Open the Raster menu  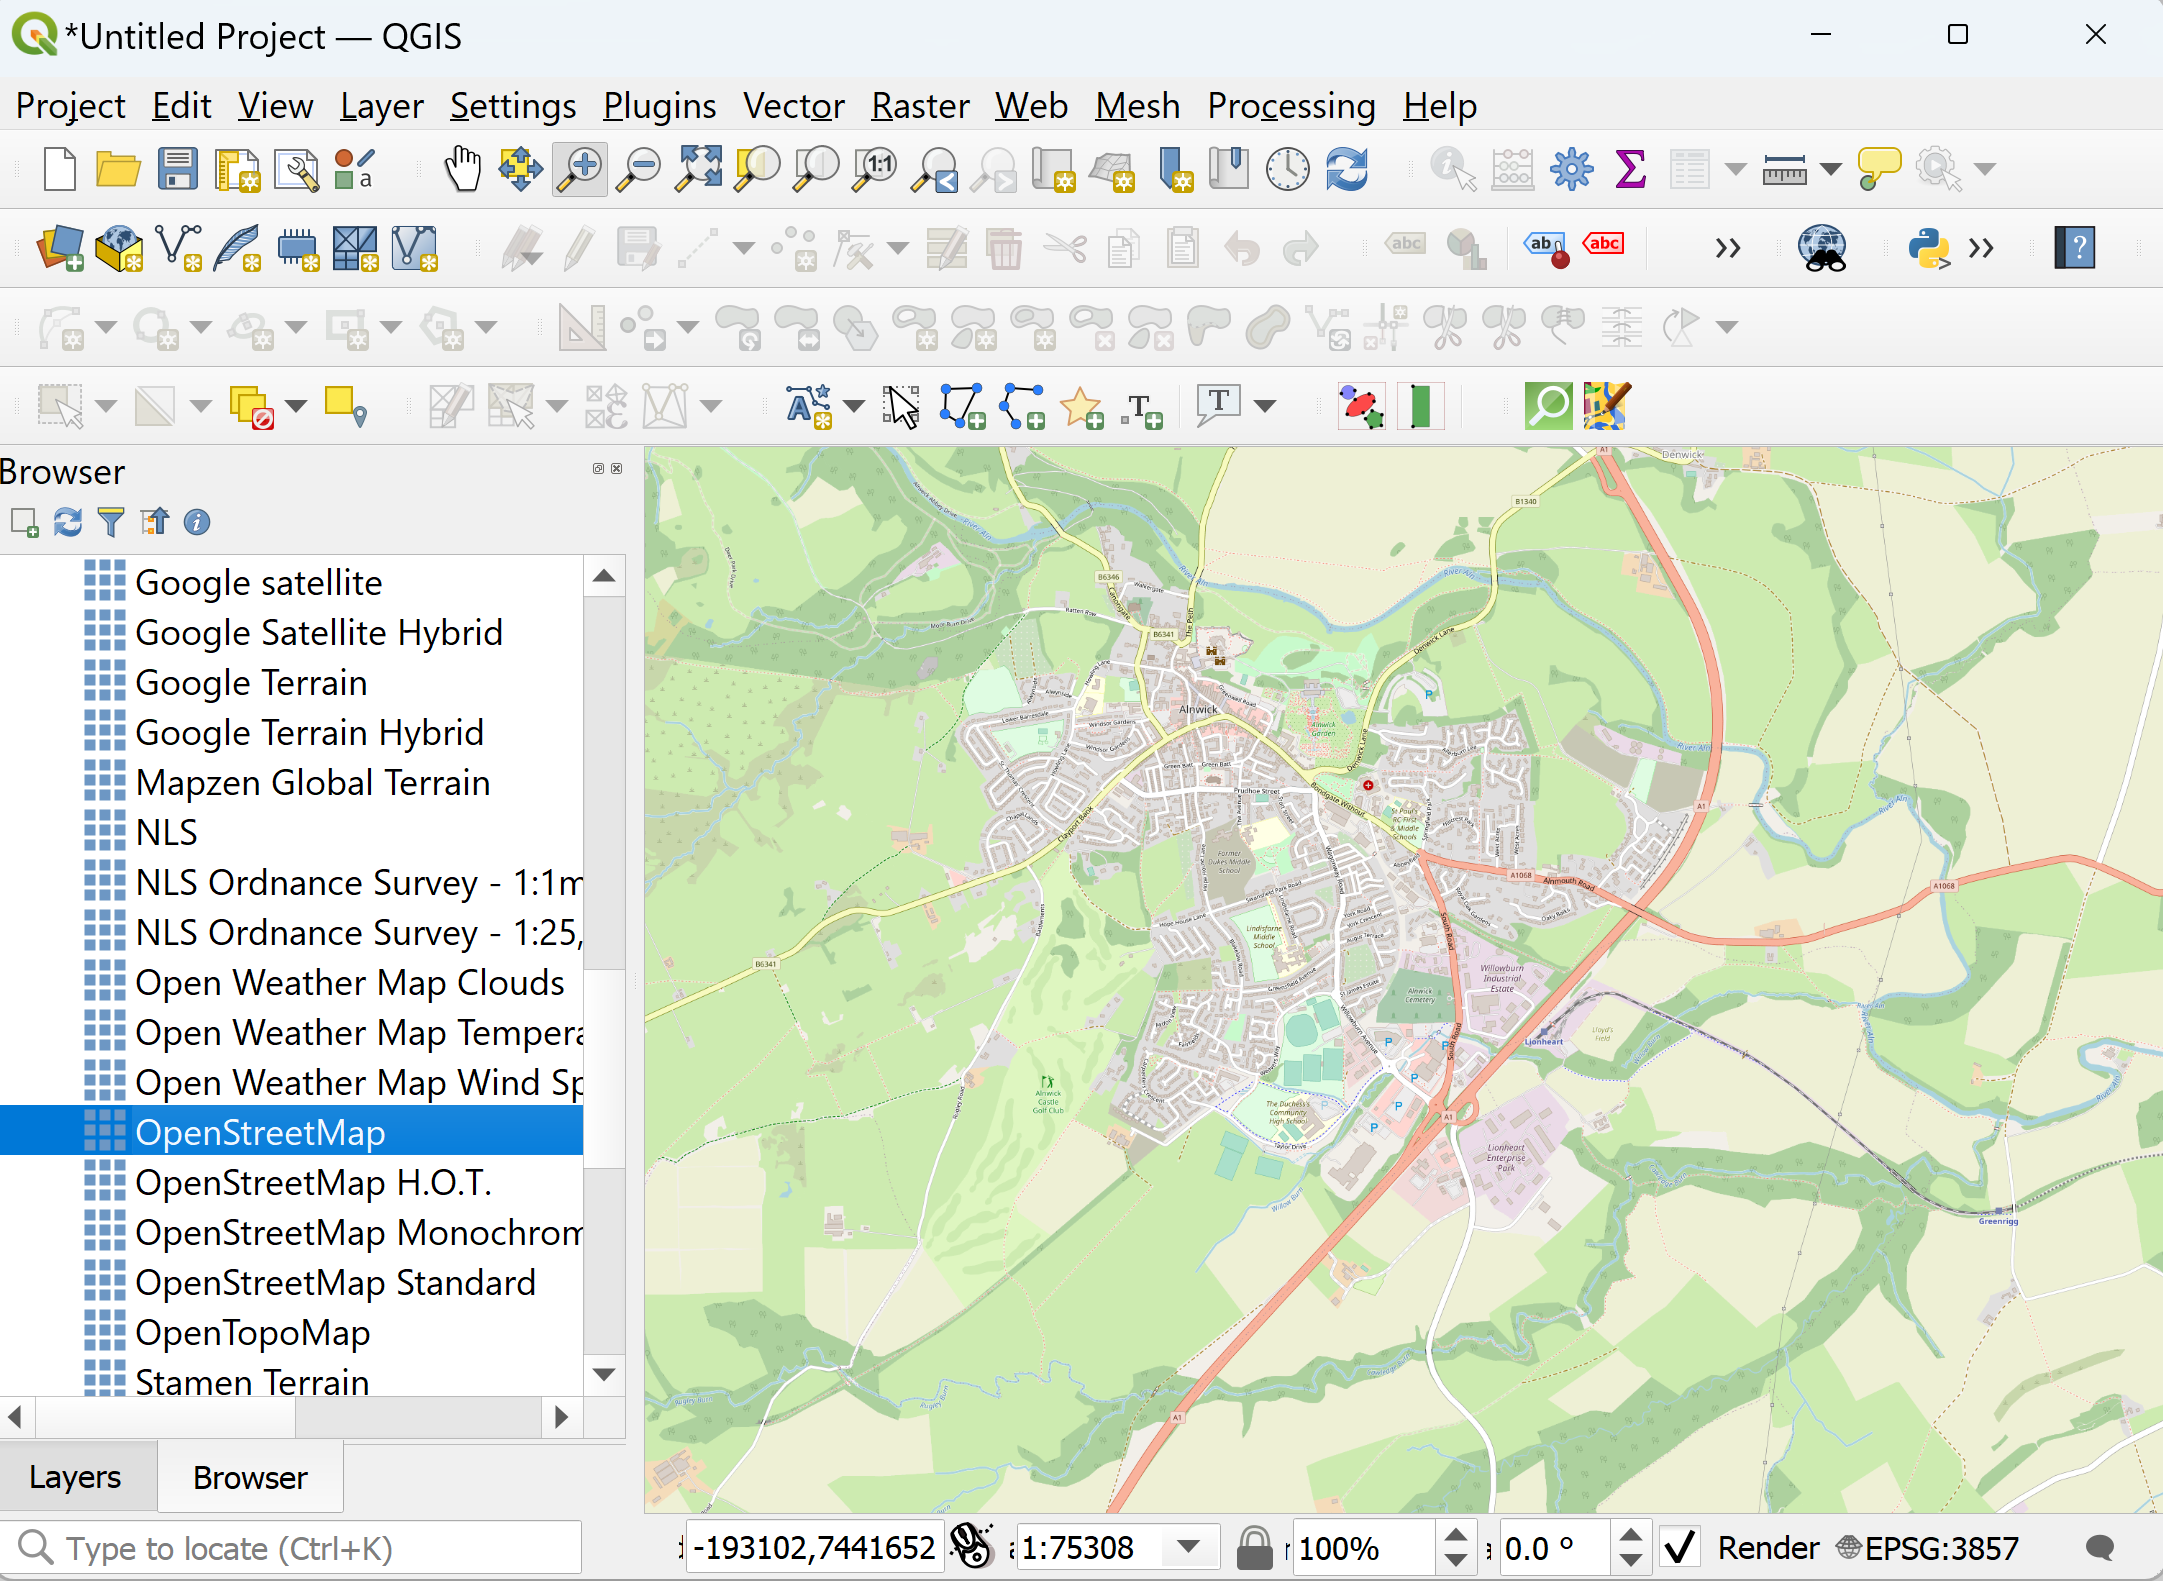click(919, 106)
